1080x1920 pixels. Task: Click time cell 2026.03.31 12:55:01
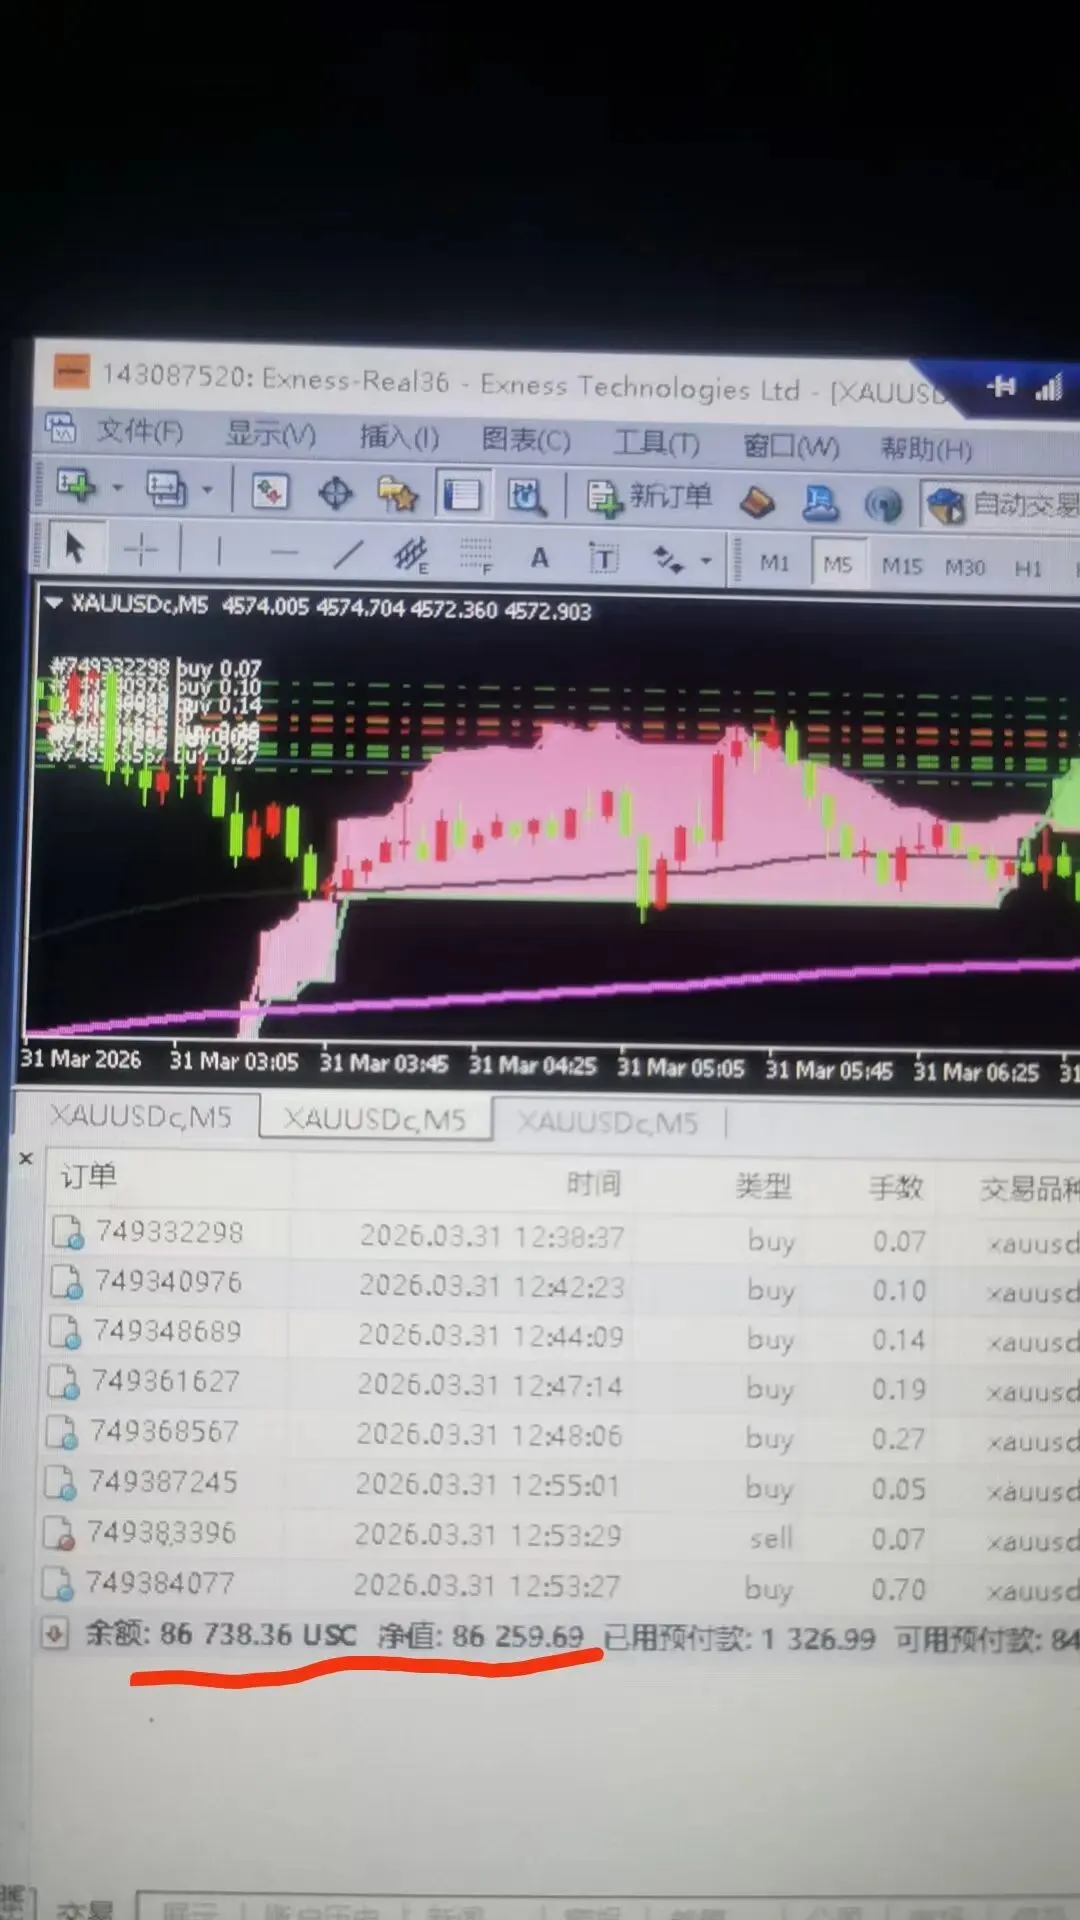coord(487,1485)
